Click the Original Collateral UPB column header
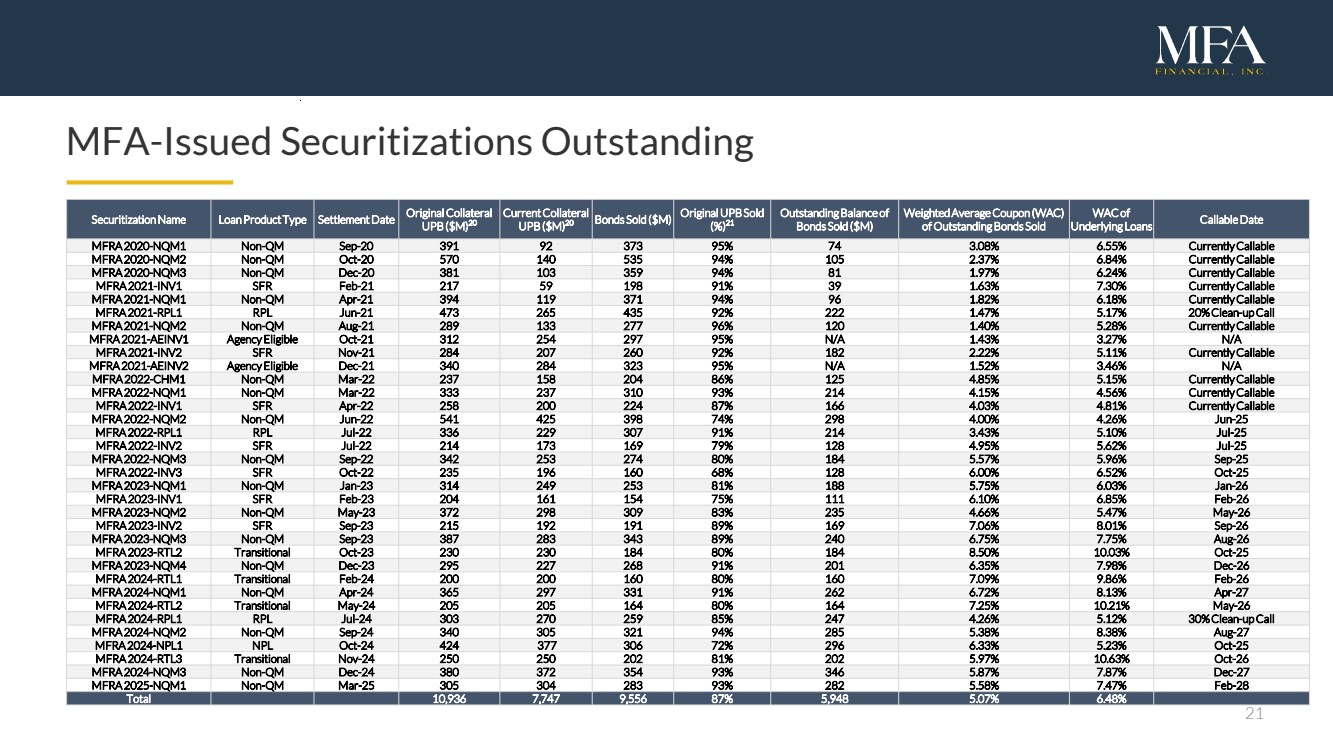This screenshot has width=1333, height=749. tap(449, 219)
